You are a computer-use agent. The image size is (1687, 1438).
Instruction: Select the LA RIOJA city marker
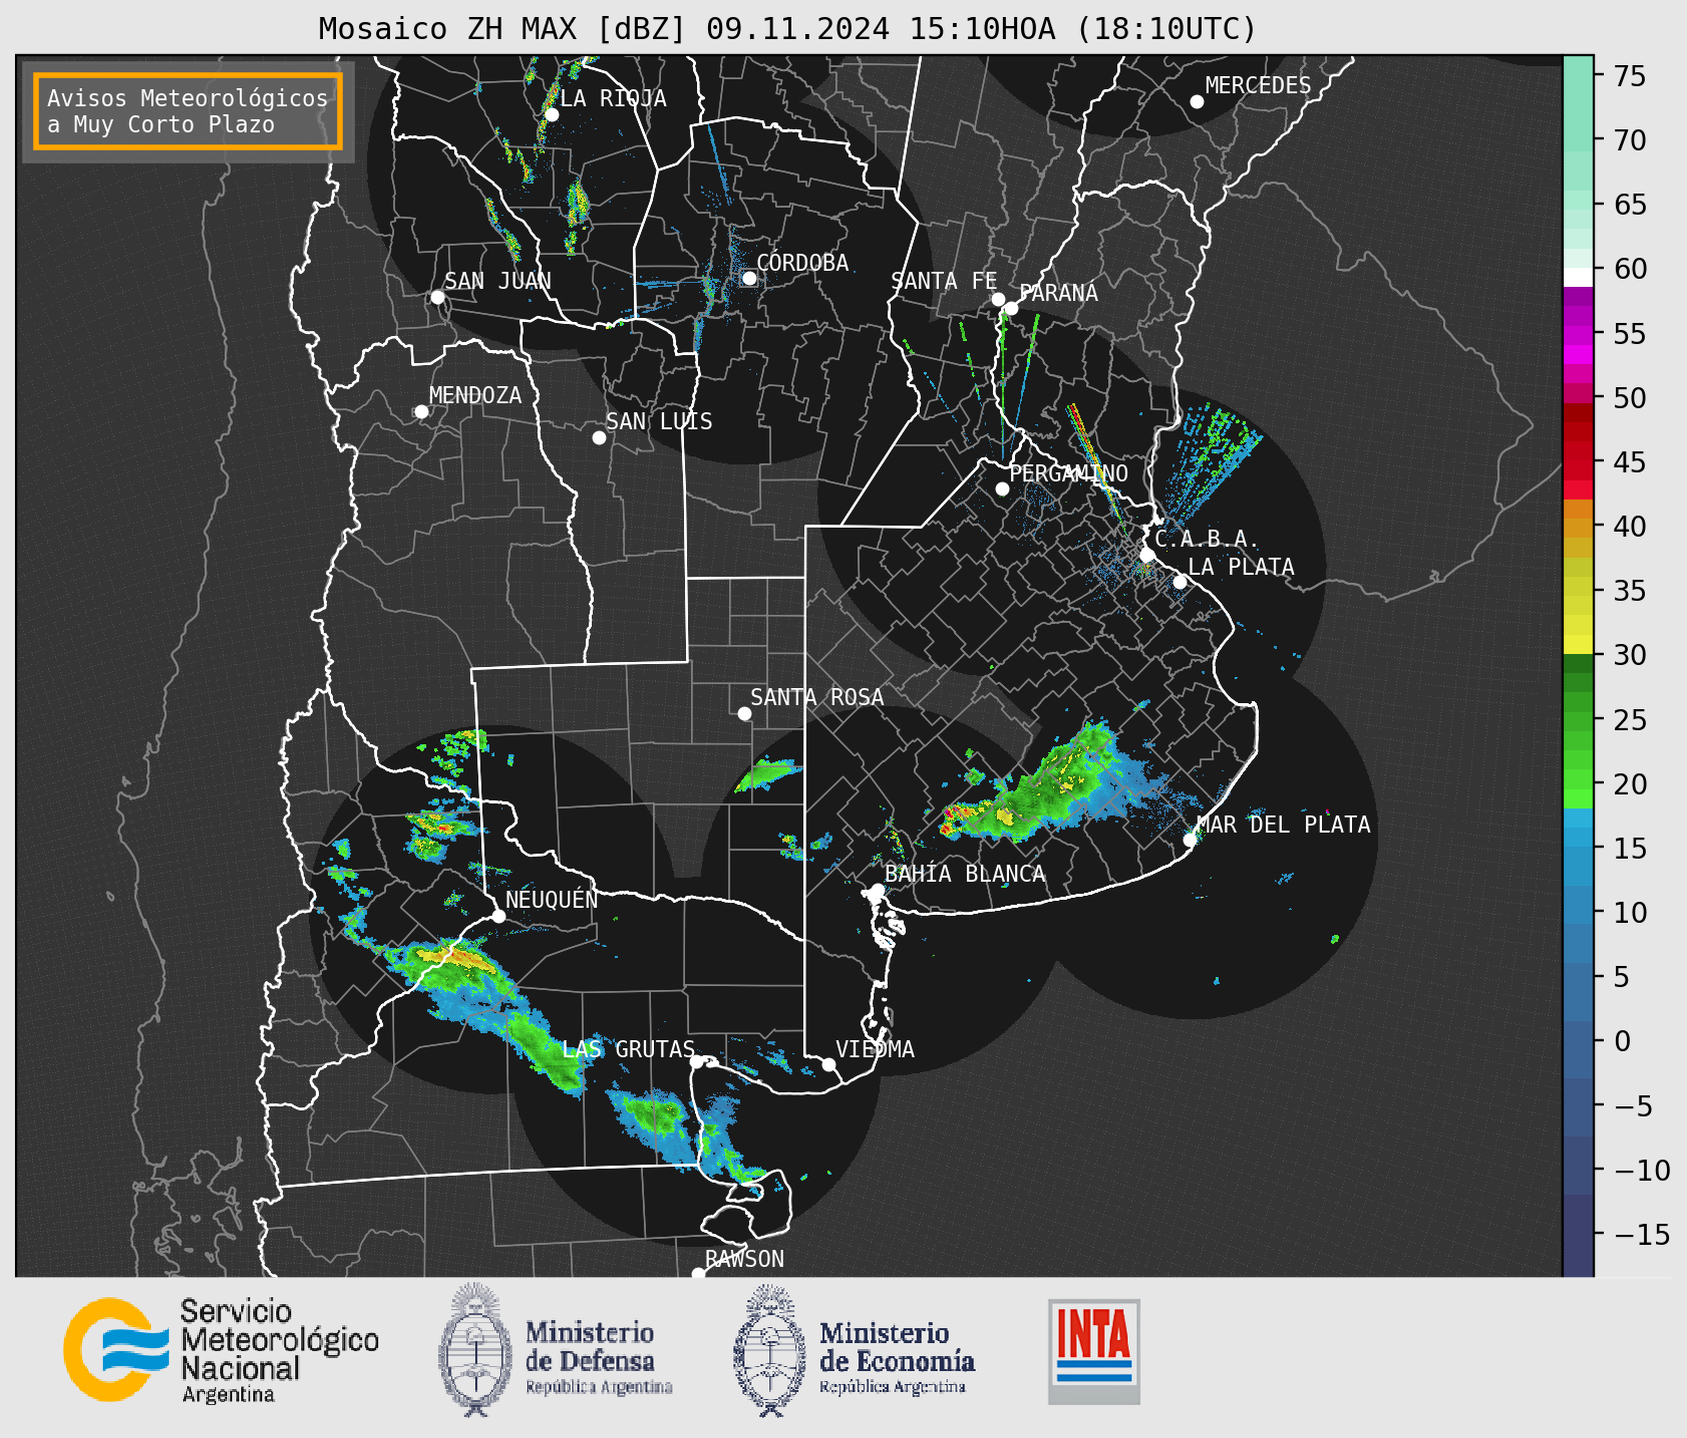click(551, 115)
